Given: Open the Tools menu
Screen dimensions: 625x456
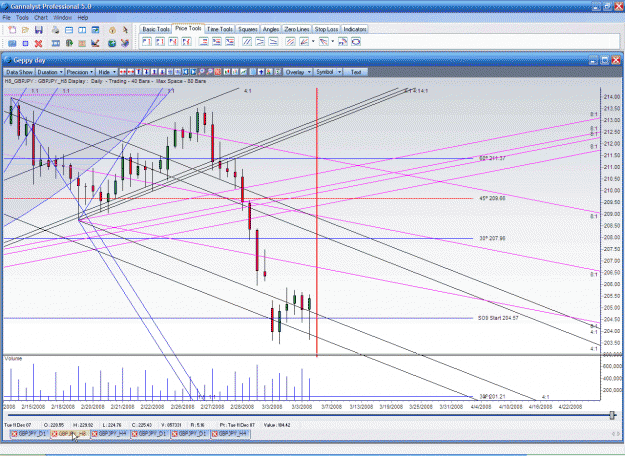Looking at the screenshot, I should pos(22,18).
